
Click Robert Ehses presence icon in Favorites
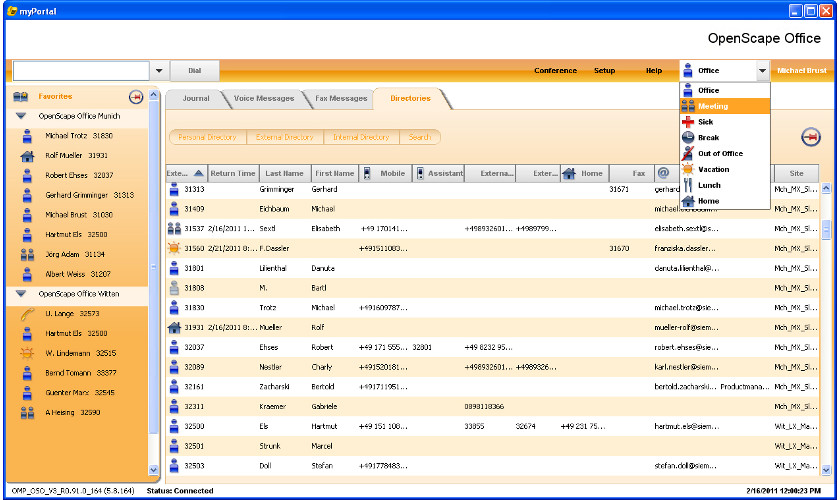coord(27,175)
